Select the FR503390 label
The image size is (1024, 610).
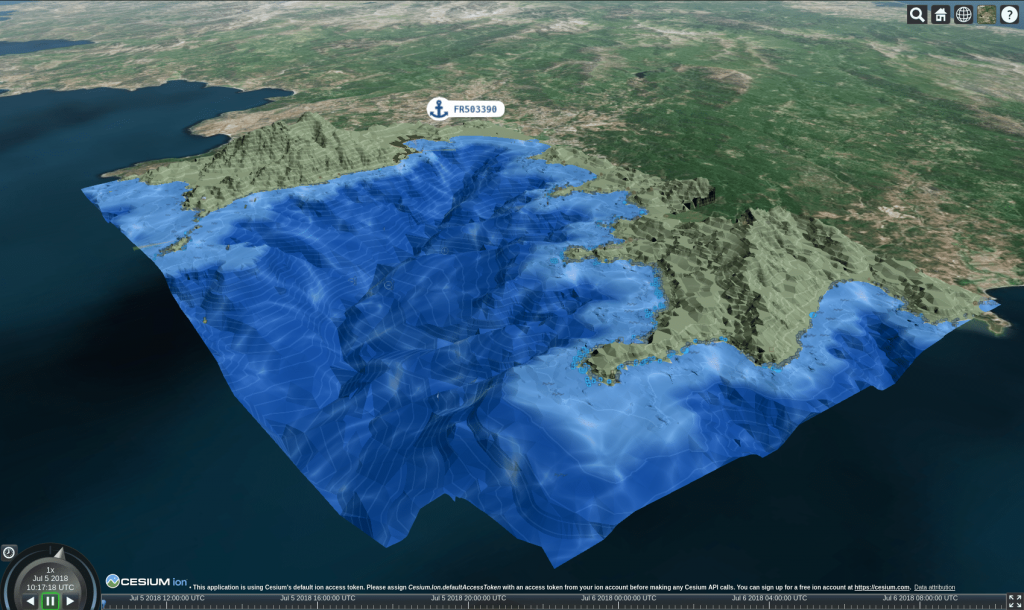tap(475, 109)
